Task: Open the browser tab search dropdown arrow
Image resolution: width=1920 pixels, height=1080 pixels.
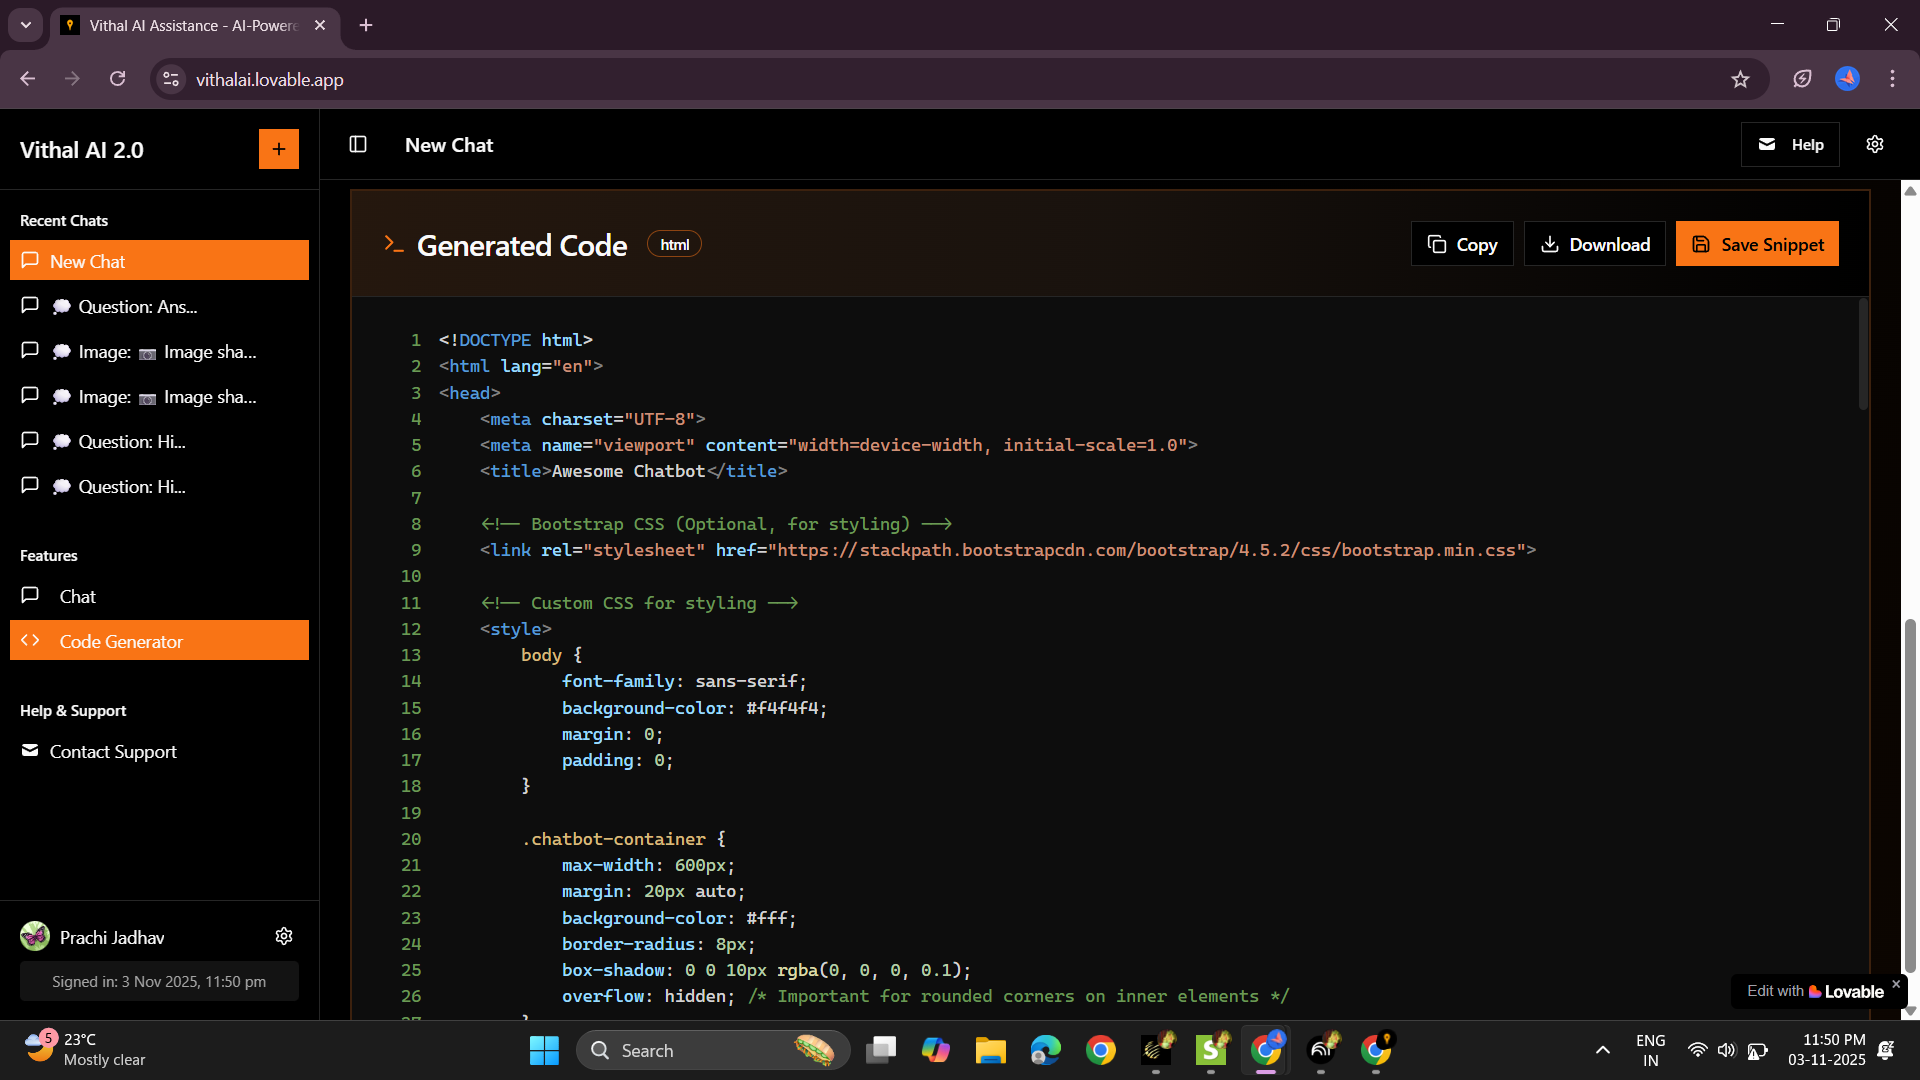Action: coord(25,25)
